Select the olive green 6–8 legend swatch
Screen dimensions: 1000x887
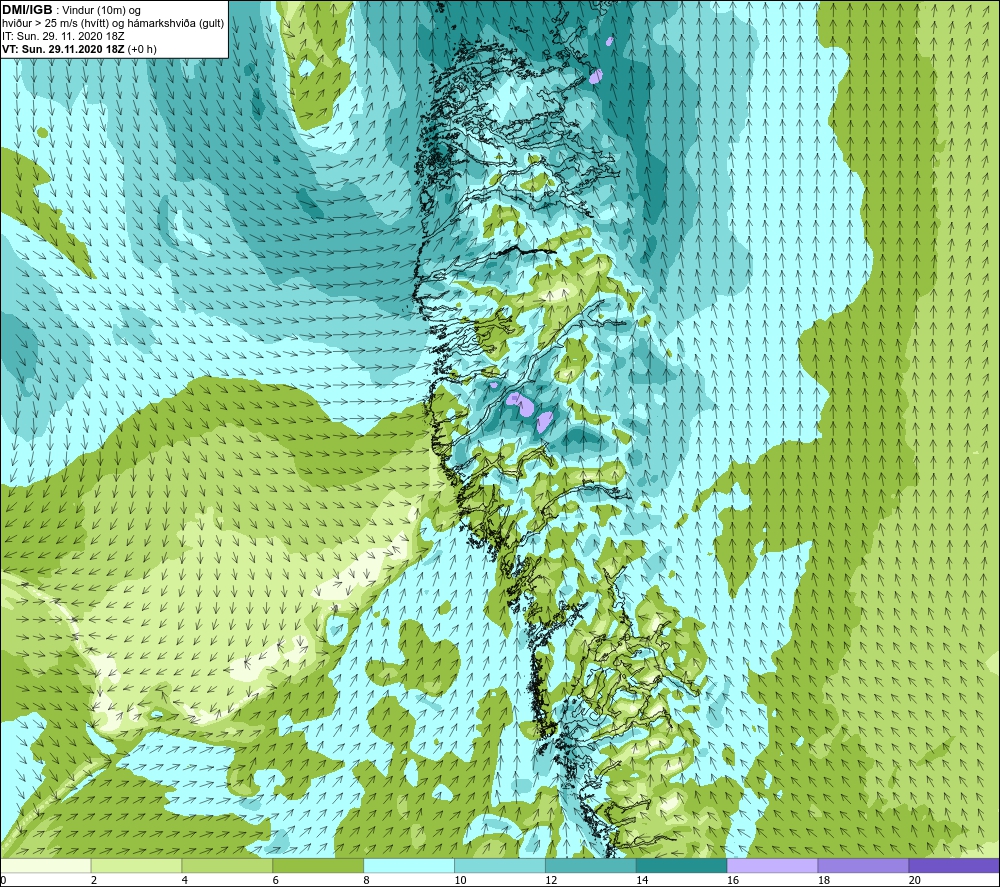[318, 865]
